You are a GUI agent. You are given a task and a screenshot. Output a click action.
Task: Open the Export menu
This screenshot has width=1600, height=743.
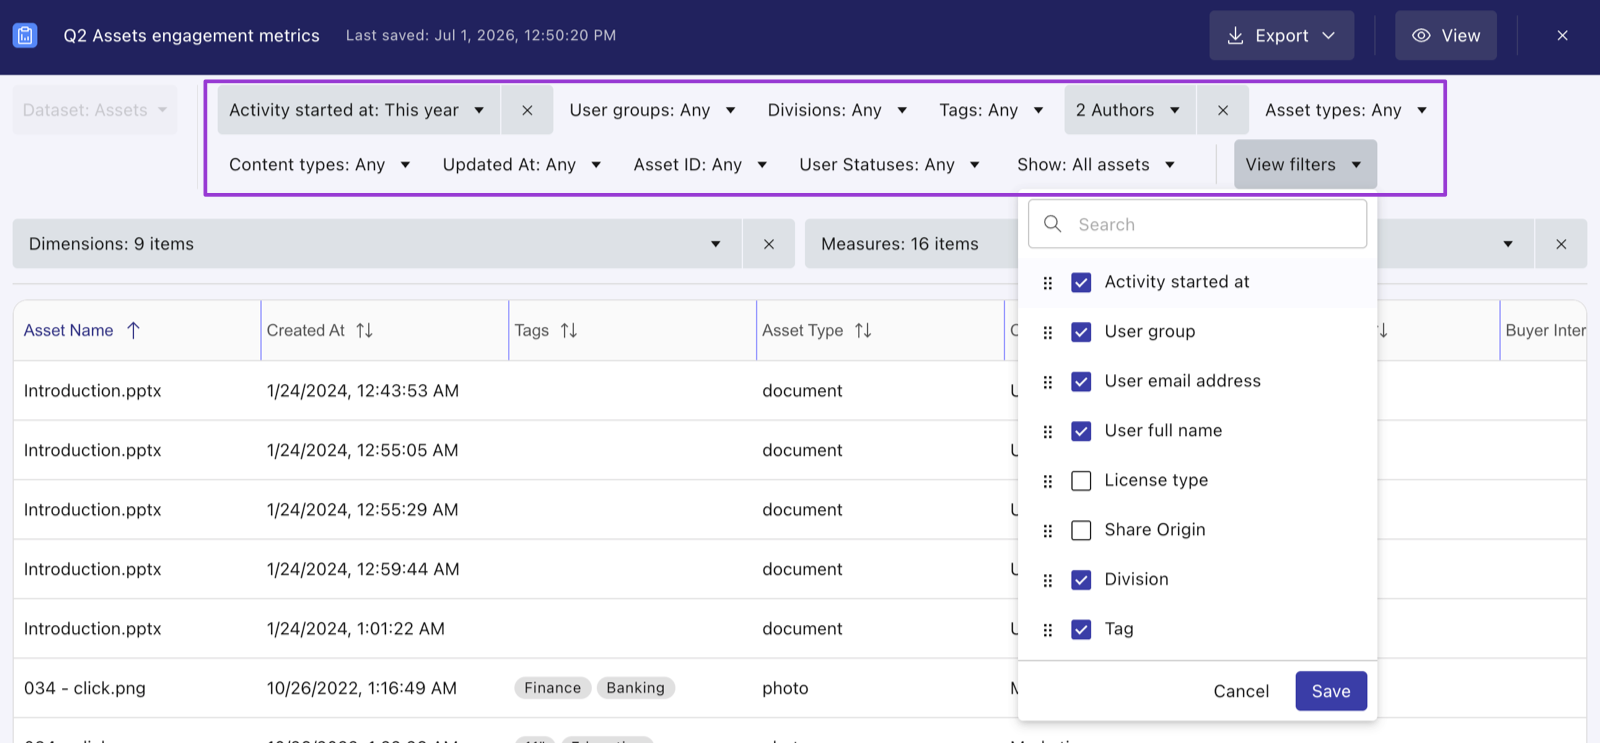[1281, 36]
